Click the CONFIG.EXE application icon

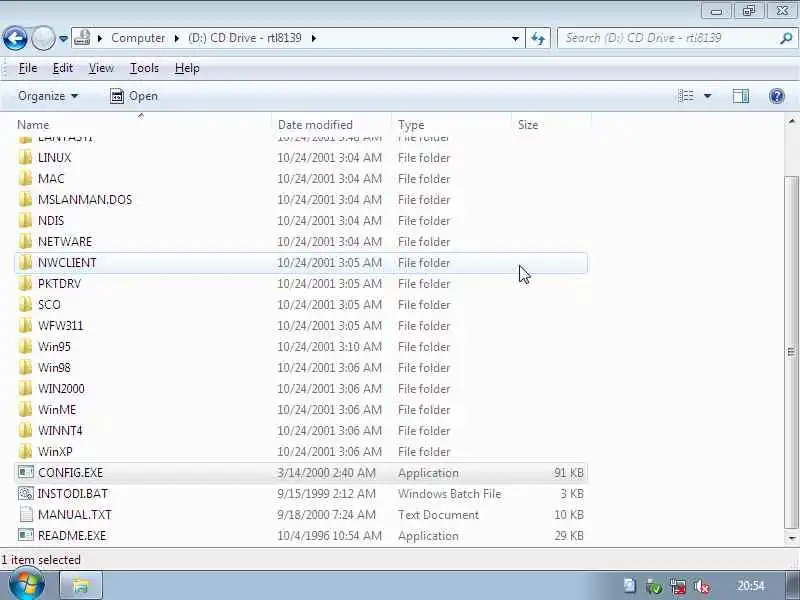26,472
